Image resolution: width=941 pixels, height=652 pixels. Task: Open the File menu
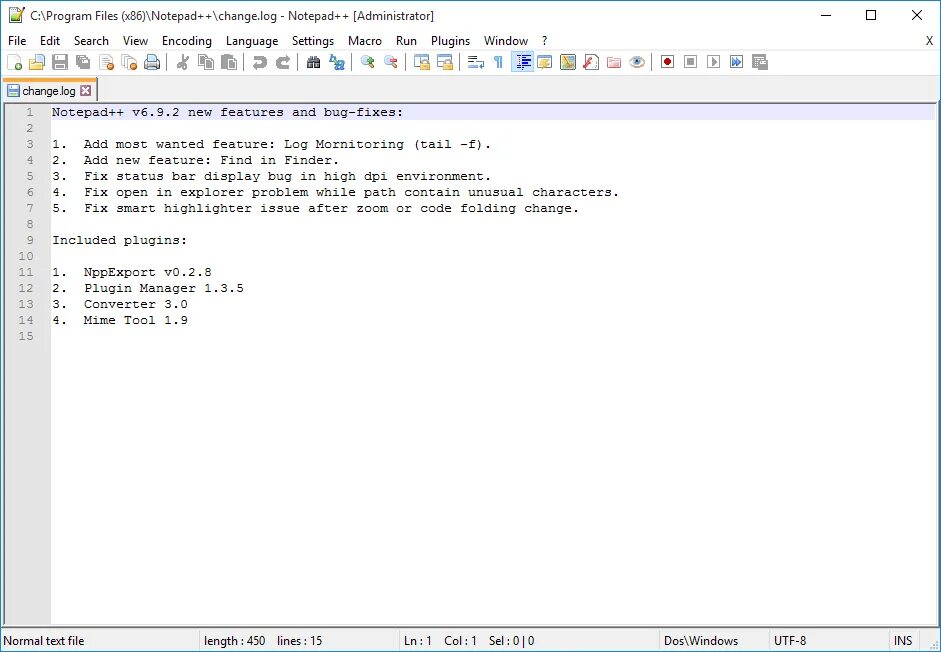click(x=17, y=41)
